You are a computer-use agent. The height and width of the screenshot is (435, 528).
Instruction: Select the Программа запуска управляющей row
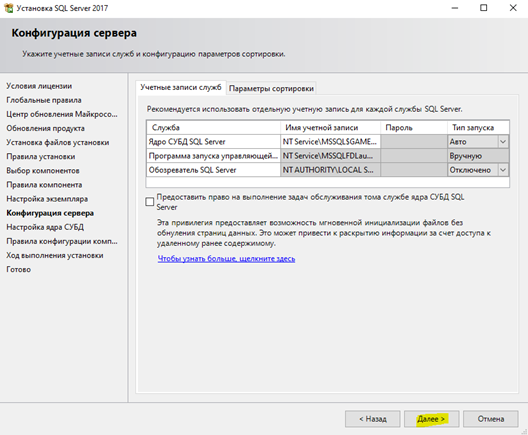(328, 156)
